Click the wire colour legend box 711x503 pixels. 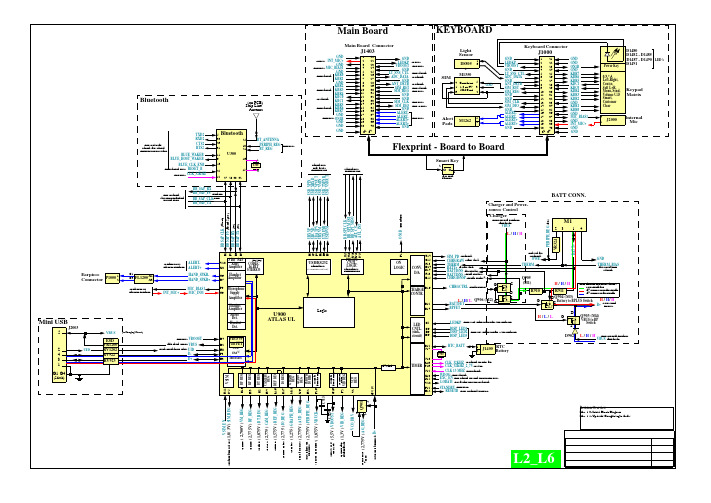[599, 290]
